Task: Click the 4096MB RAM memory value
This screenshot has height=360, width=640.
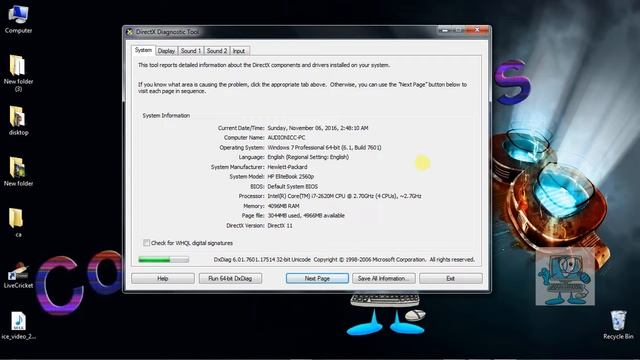Action: point(283,206)
